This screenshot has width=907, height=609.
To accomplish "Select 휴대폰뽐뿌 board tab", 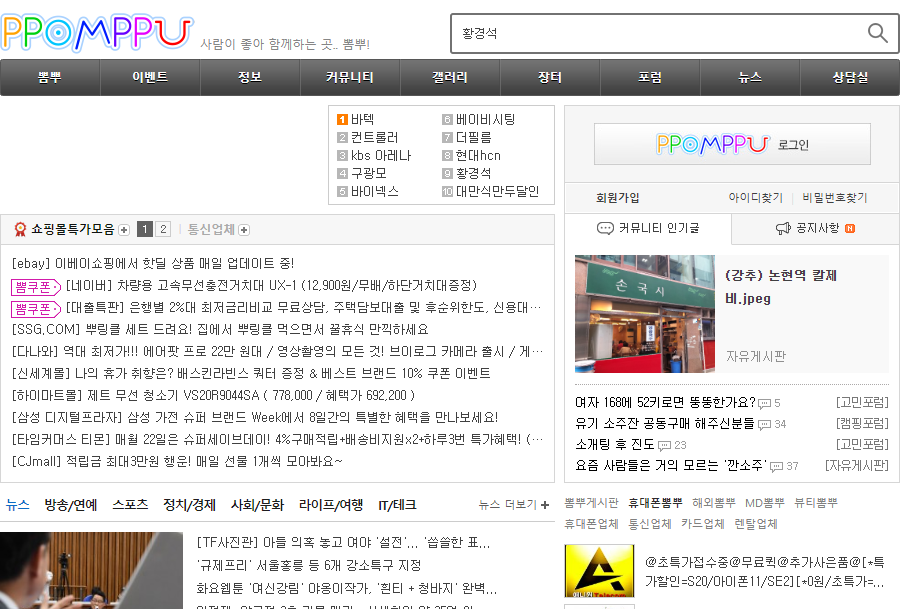I will [x=655, y=503].
